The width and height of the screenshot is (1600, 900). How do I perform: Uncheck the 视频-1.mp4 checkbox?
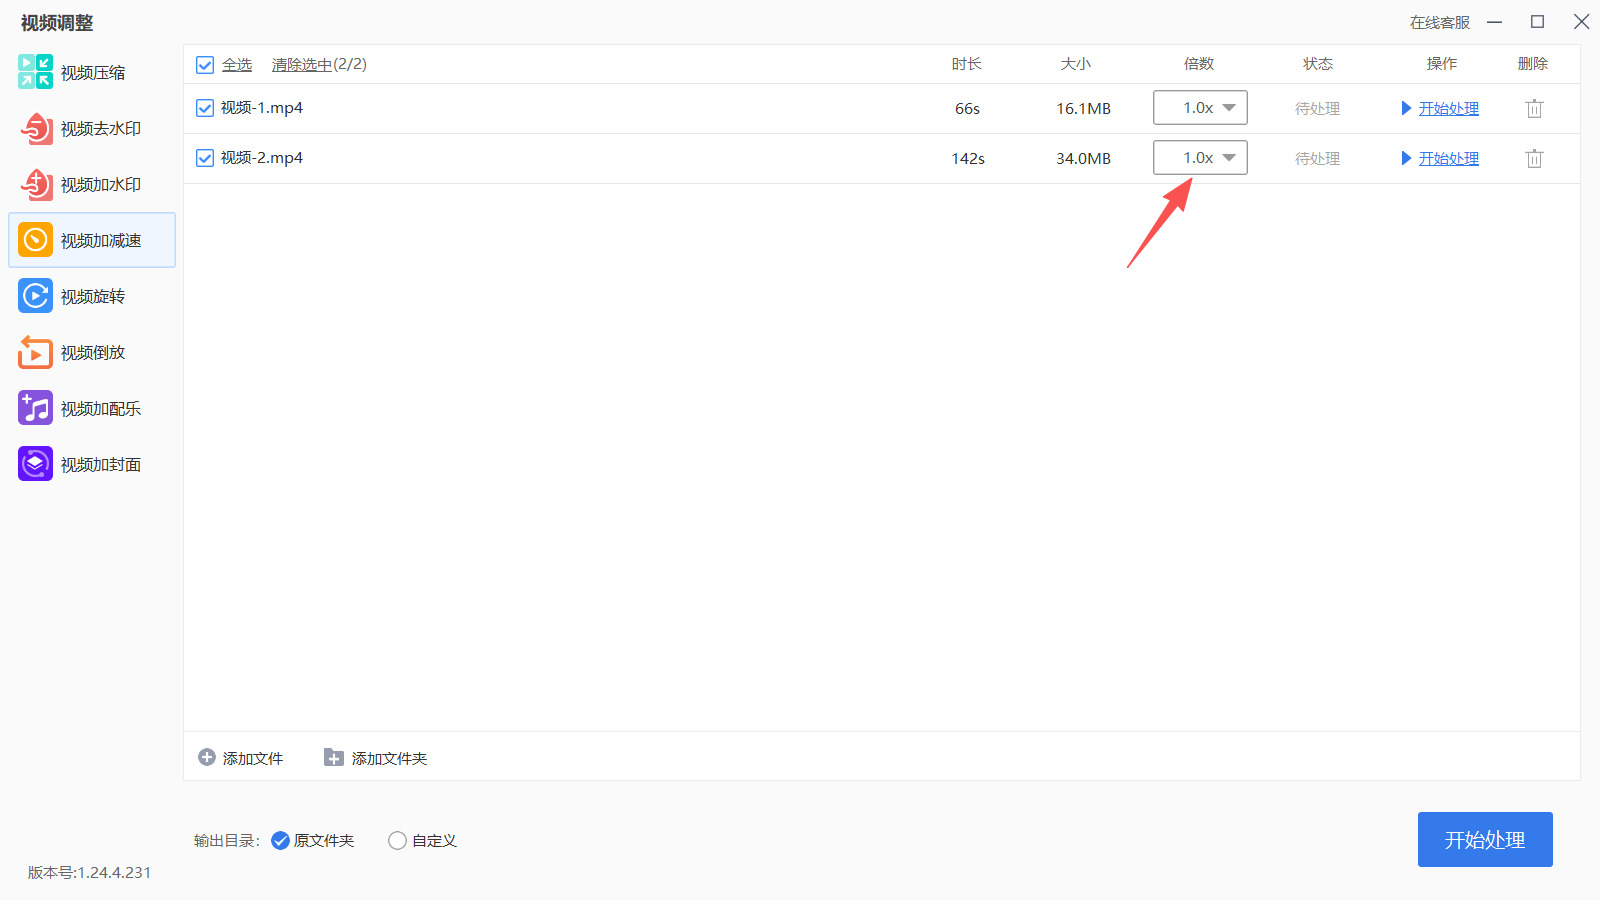(205, 108)
